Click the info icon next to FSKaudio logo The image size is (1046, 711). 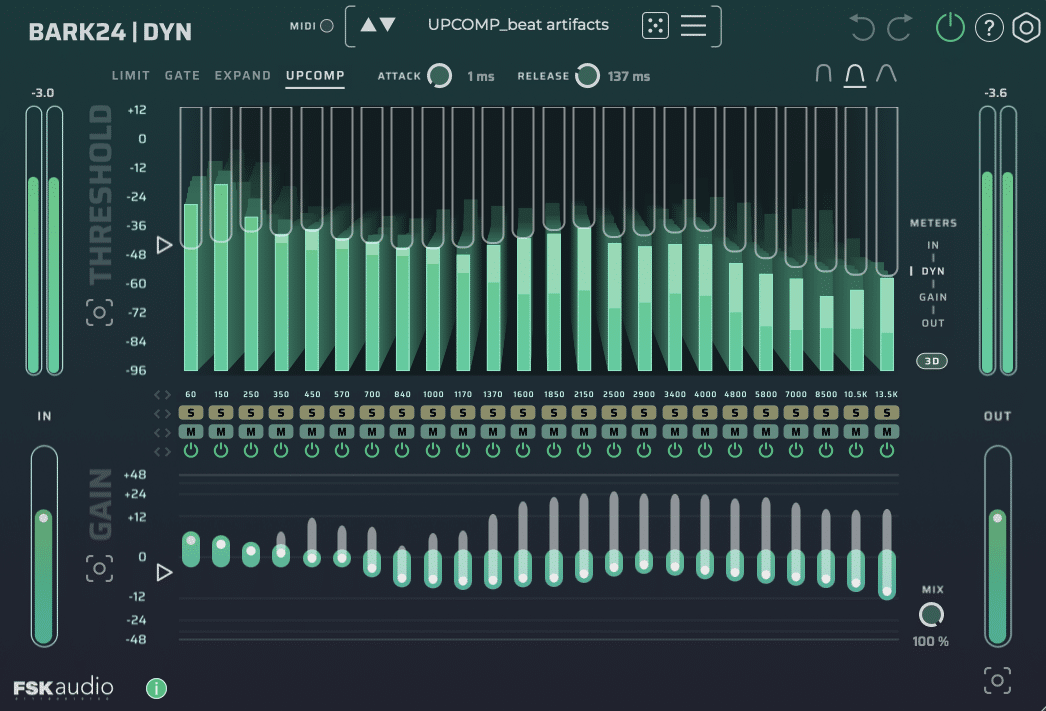155,688
